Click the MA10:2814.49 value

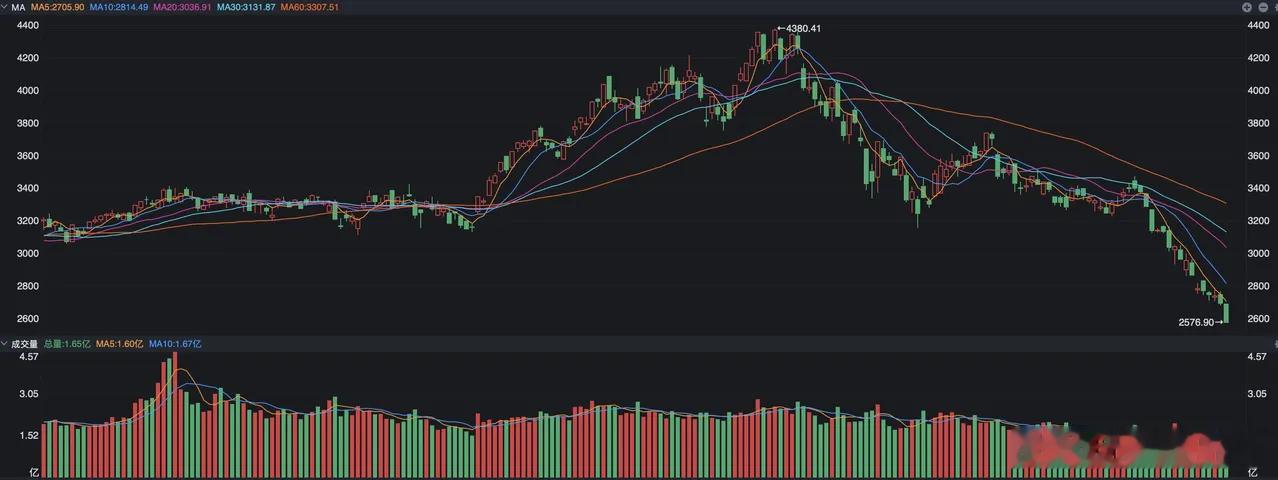tap(119, 7)
